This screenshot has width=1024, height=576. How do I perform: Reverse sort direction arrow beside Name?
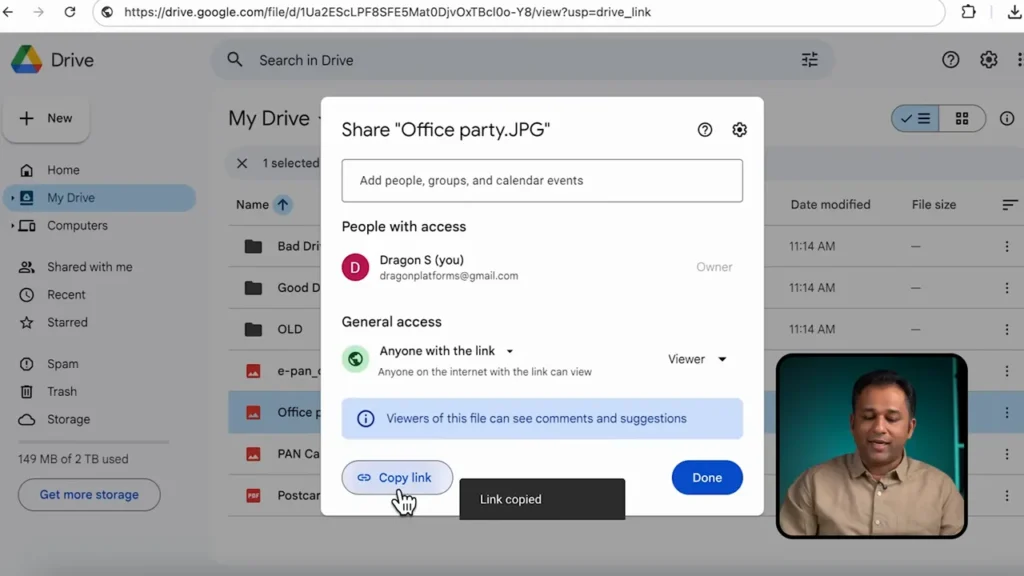(x=283, y=205)
